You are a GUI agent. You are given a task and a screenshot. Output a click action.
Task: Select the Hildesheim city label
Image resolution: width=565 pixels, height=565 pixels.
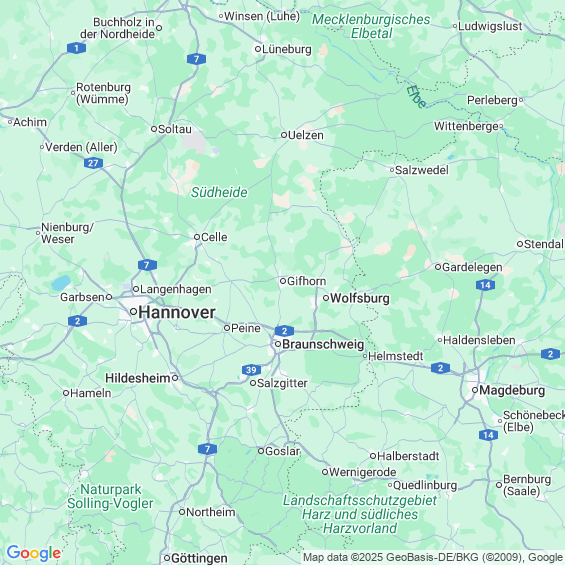(x=138, y=378)
